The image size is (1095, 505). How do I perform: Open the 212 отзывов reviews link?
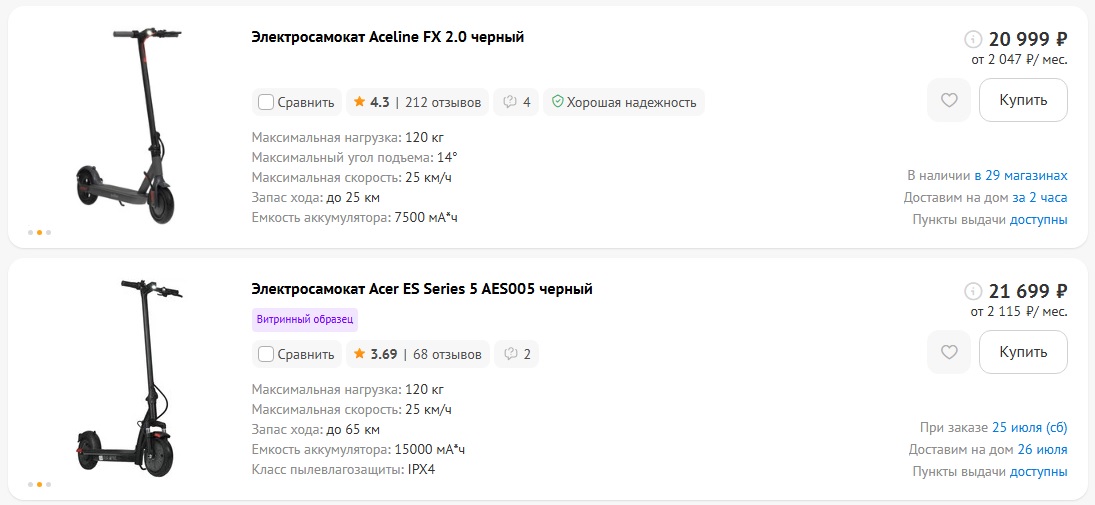click(x=443, y=102)
